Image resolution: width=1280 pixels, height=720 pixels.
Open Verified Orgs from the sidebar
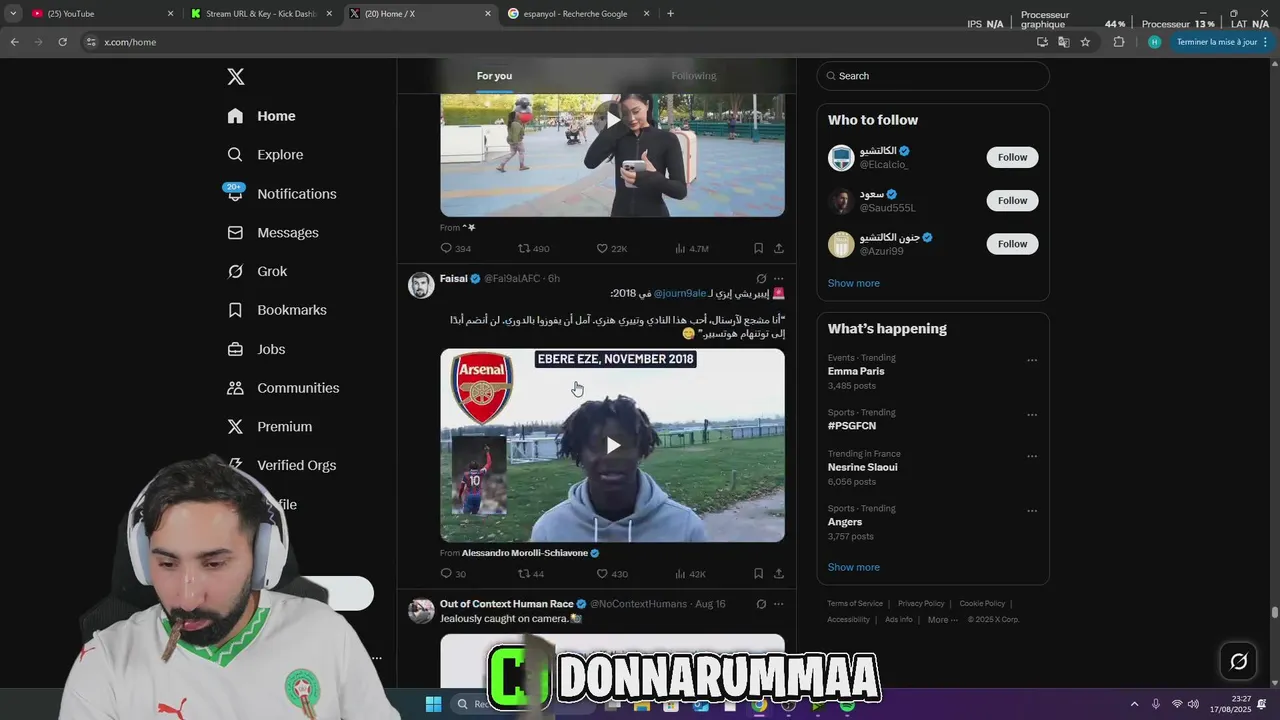(283, 465)
